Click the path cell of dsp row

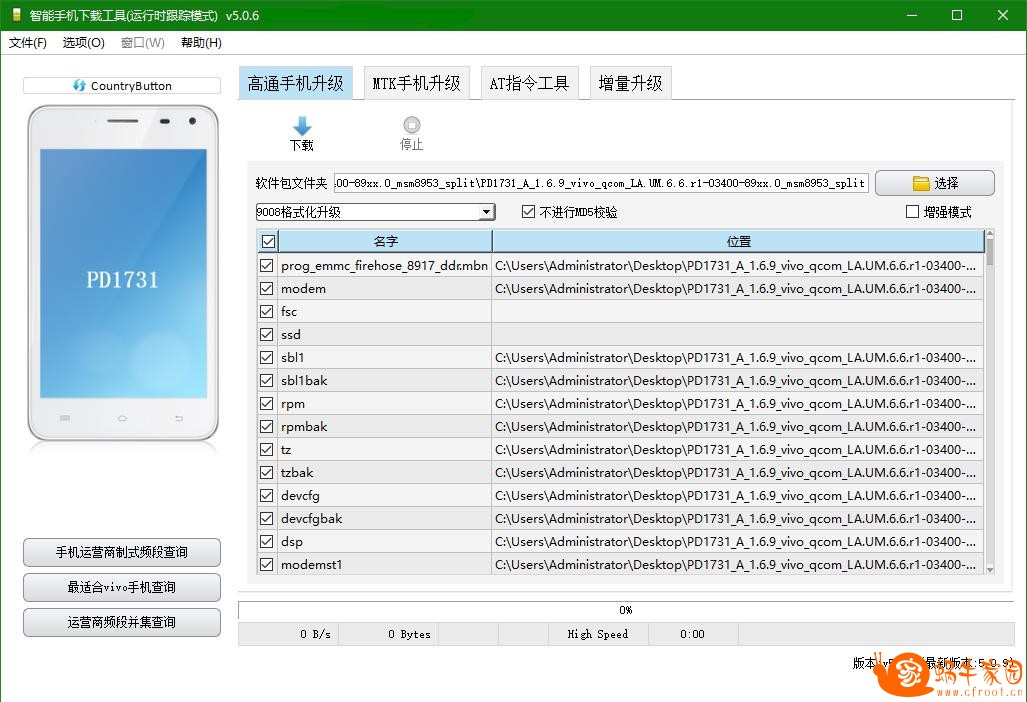click(738, 542)
